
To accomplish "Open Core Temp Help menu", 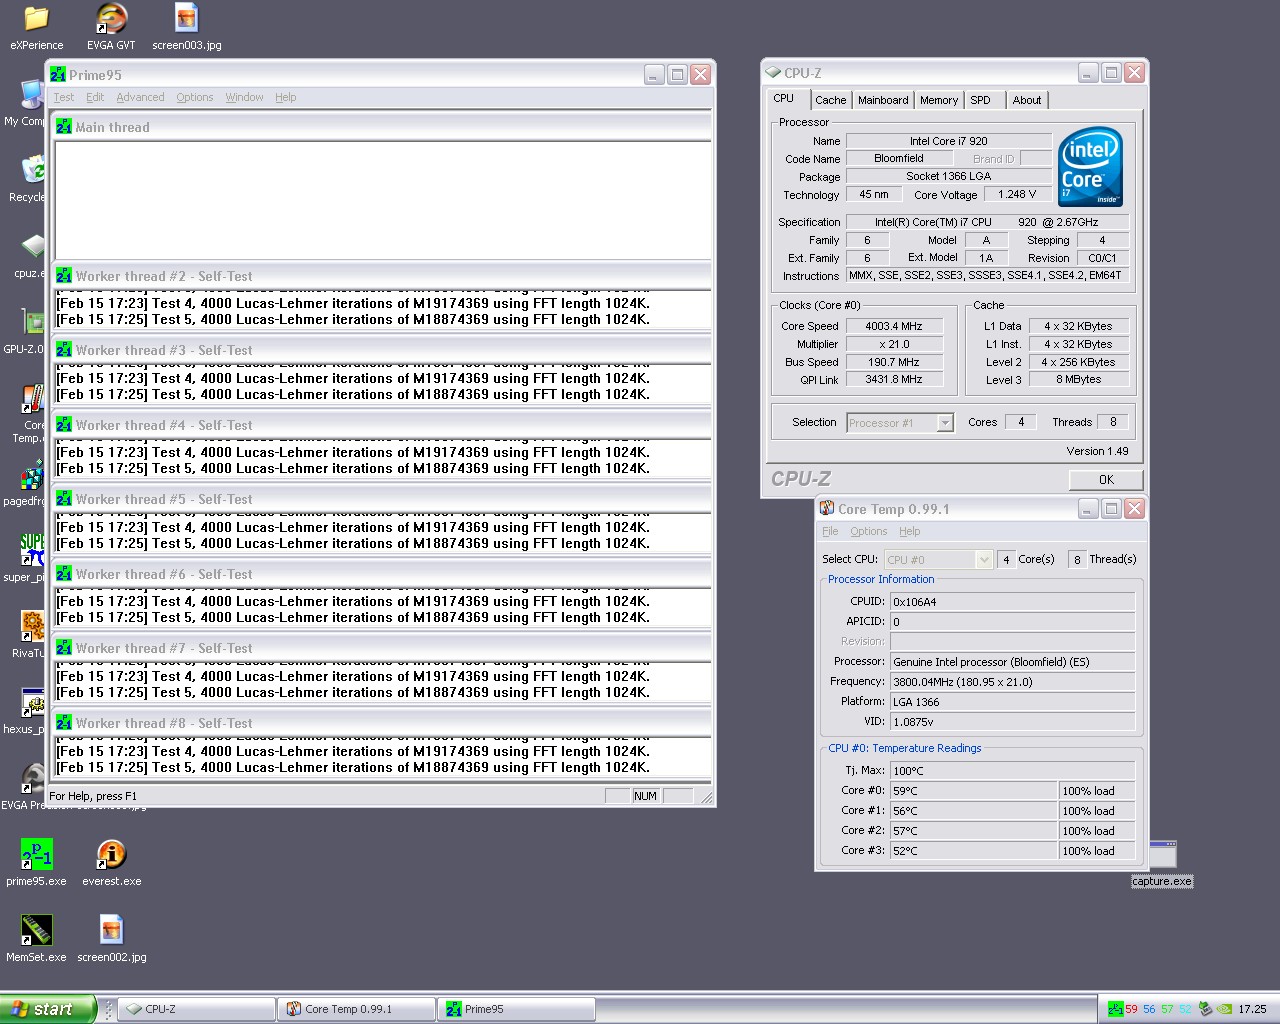I will [909, 531].
